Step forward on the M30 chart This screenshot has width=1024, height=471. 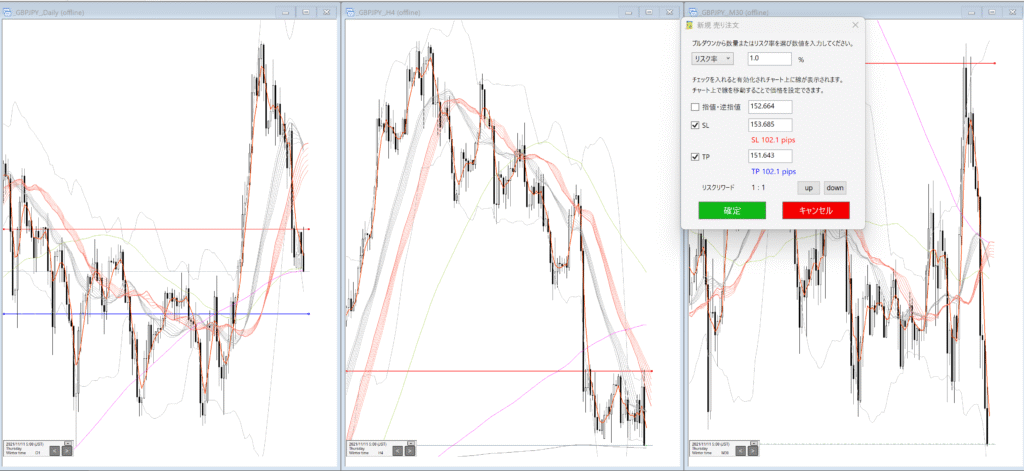coord(752,452)
